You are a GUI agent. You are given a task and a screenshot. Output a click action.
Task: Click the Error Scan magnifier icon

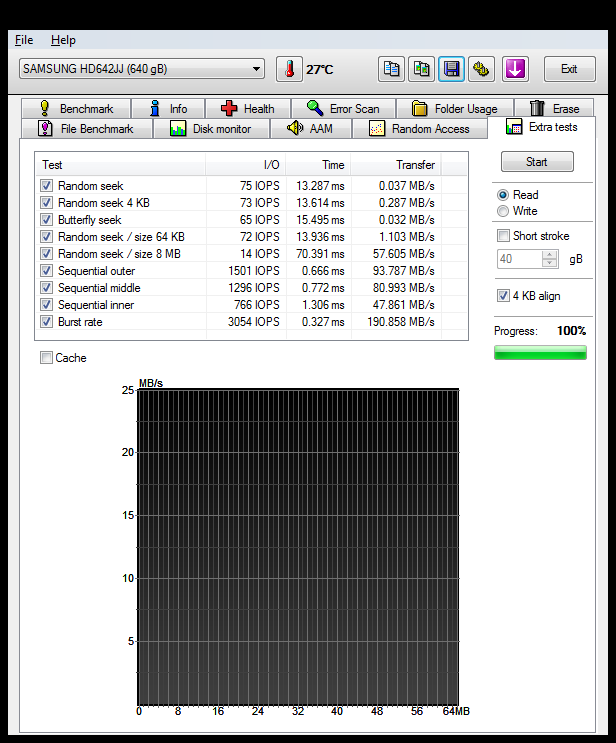[x=315, y=108]
